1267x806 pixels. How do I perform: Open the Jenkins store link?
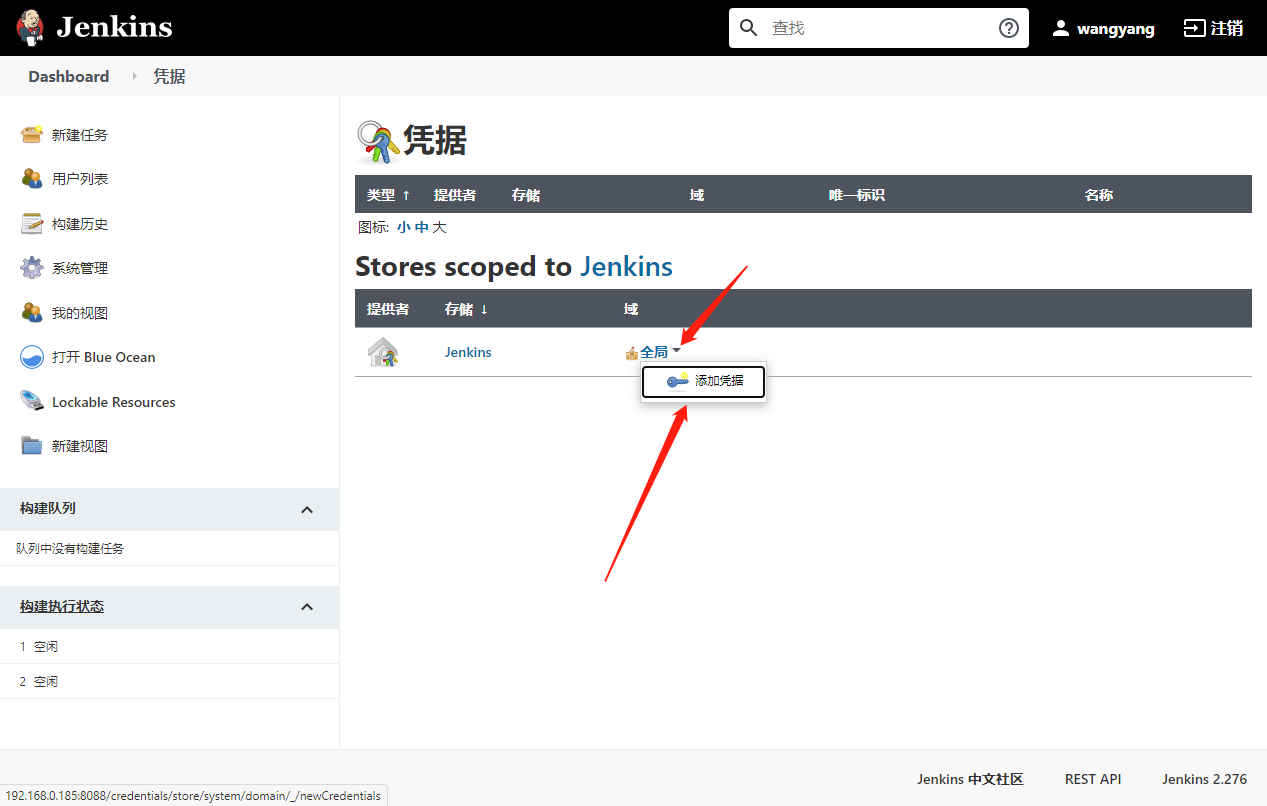[x=468, y=352]
